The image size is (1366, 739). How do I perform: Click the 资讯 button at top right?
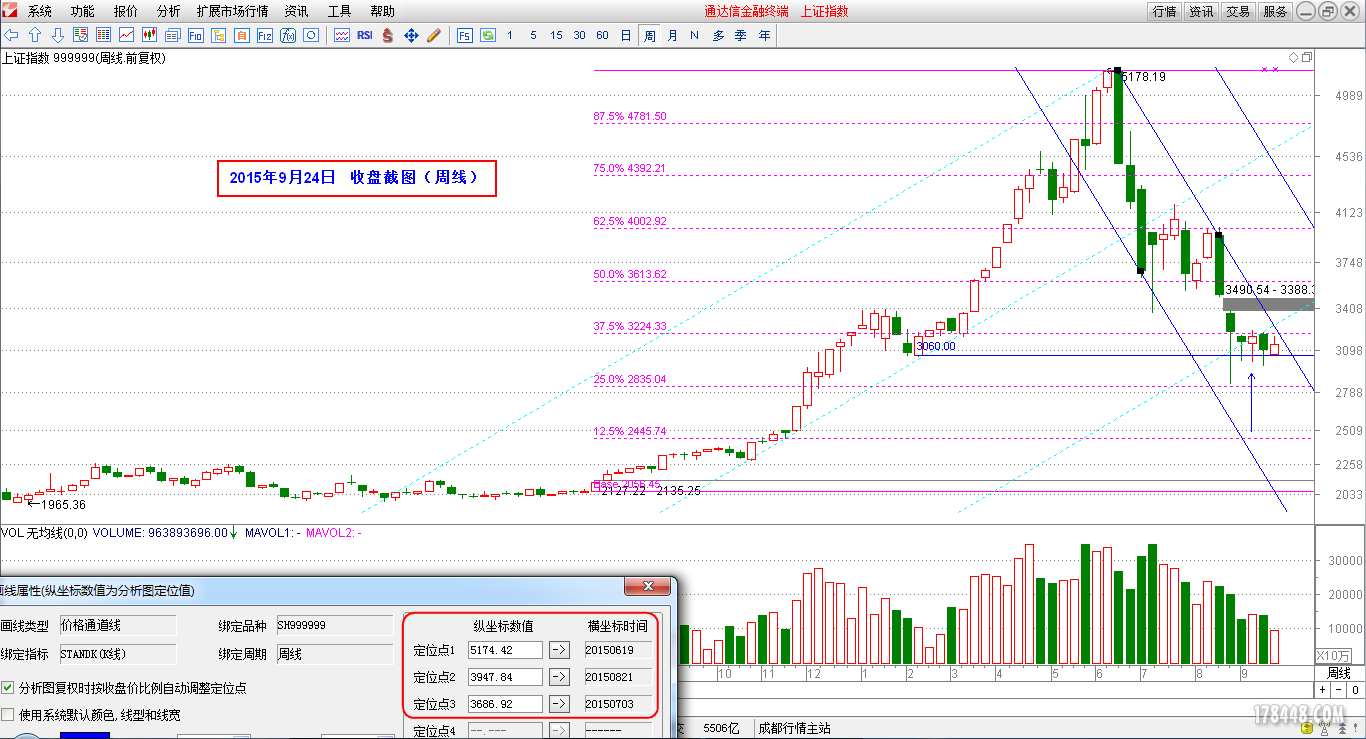pyautogui.click(x=1201, y=11)
